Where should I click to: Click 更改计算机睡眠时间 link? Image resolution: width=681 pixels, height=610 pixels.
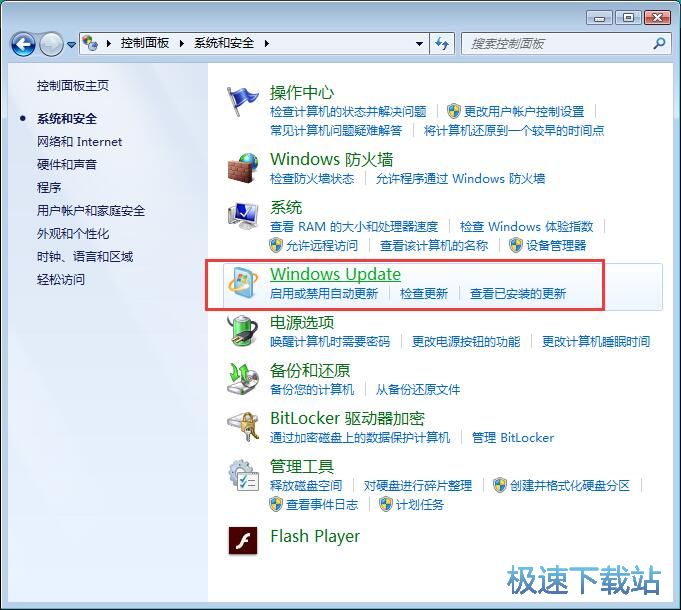(596, 342)
